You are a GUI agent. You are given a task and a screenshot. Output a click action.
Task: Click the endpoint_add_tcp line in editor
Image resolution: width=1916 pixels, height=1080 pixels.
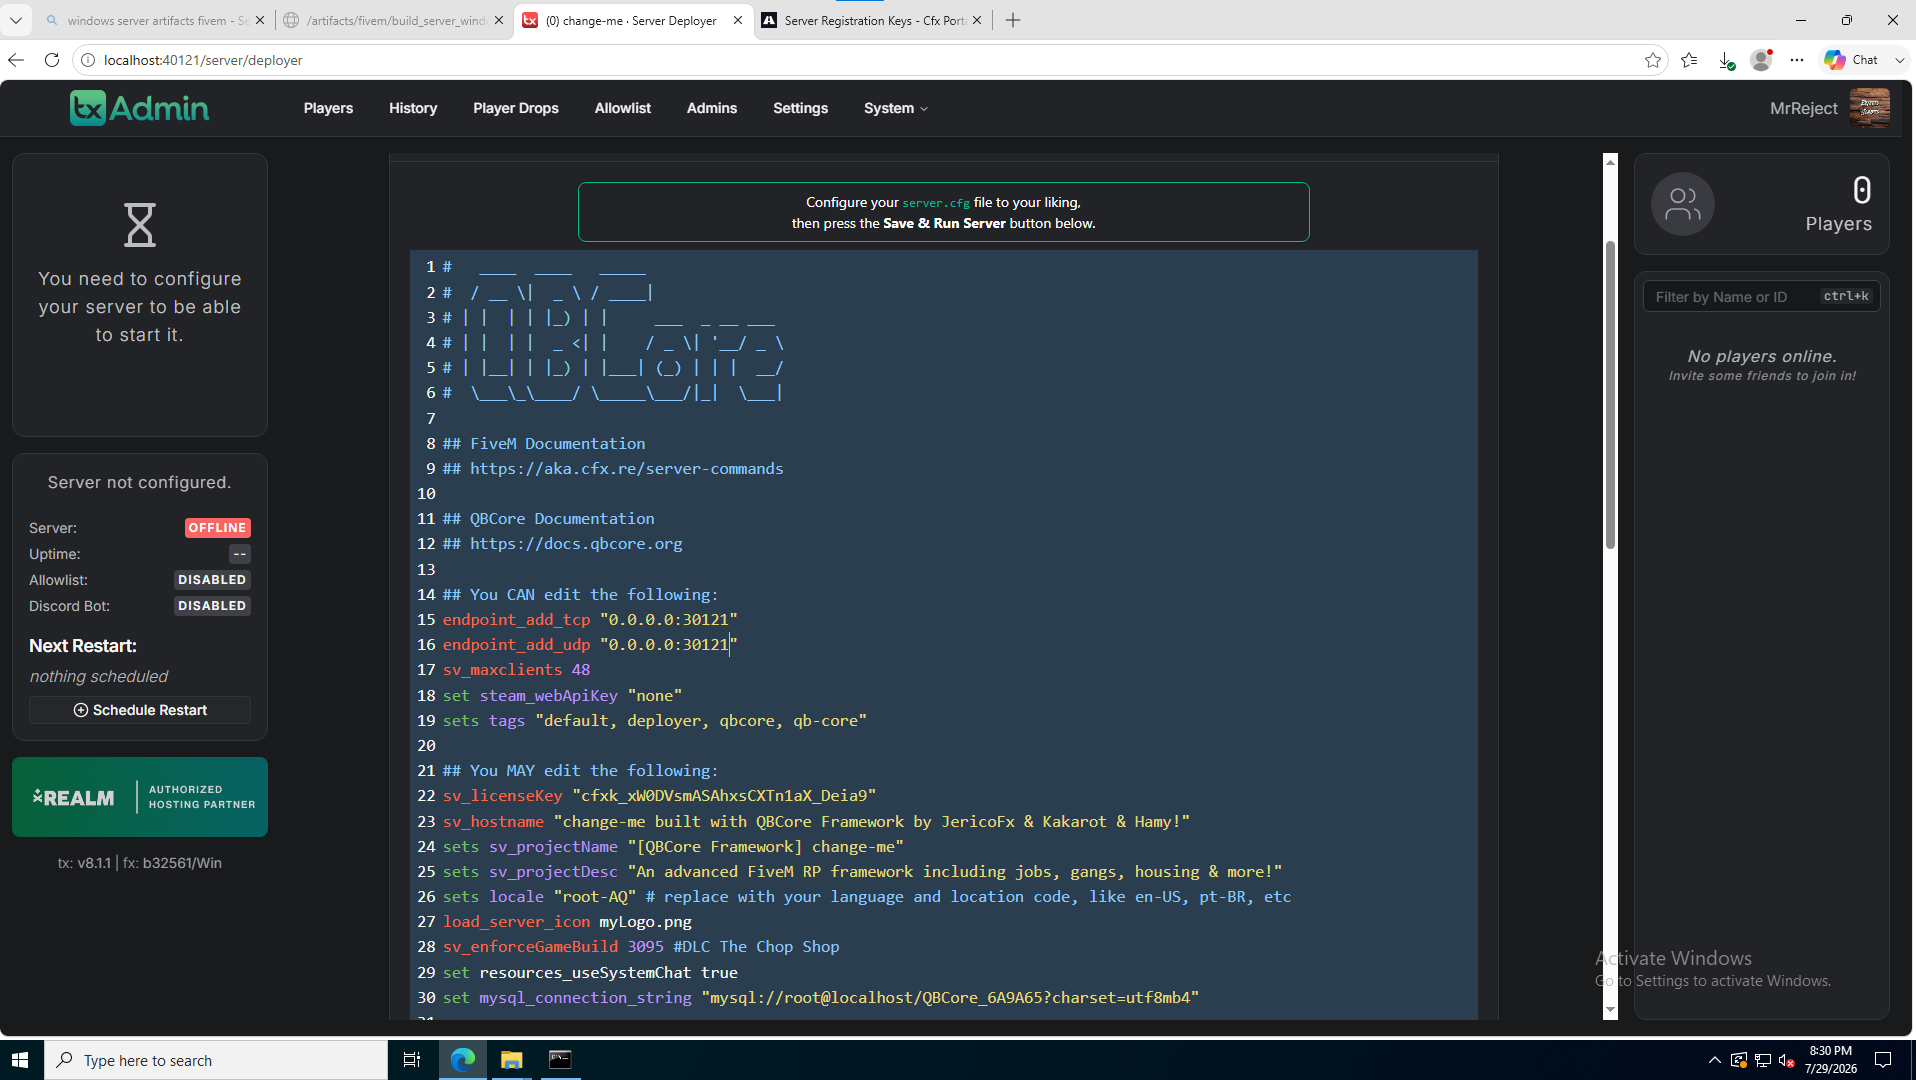coord(590,620)
